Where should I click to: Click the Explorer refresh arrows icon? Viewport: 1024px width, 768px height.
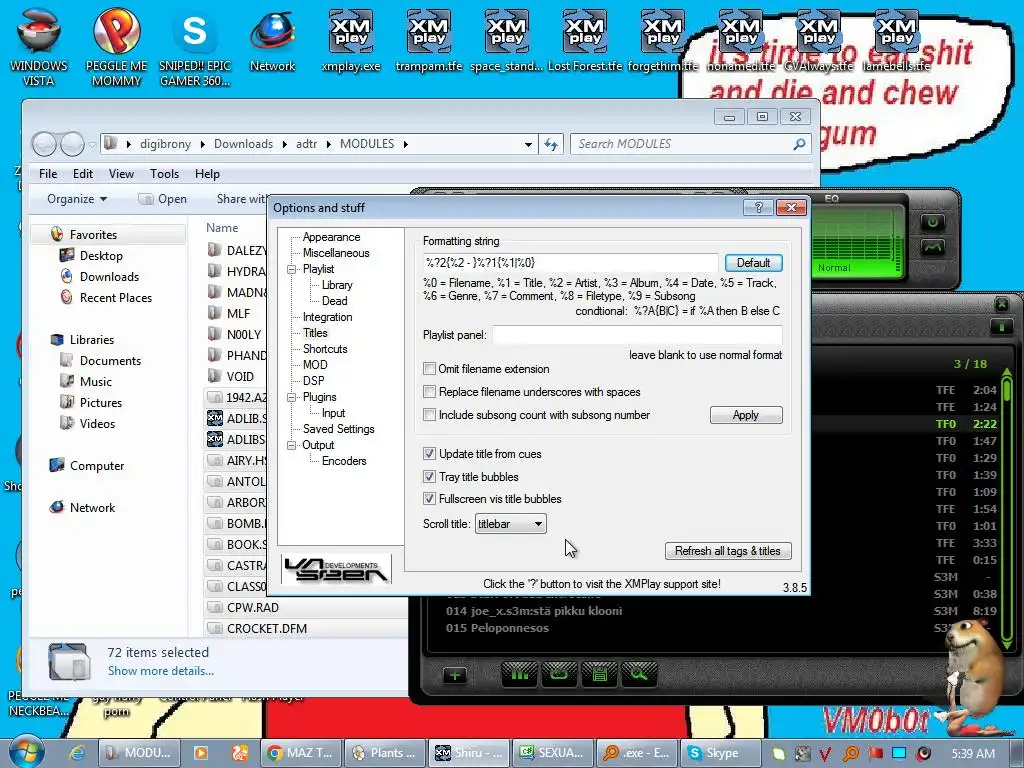(551, 144)
